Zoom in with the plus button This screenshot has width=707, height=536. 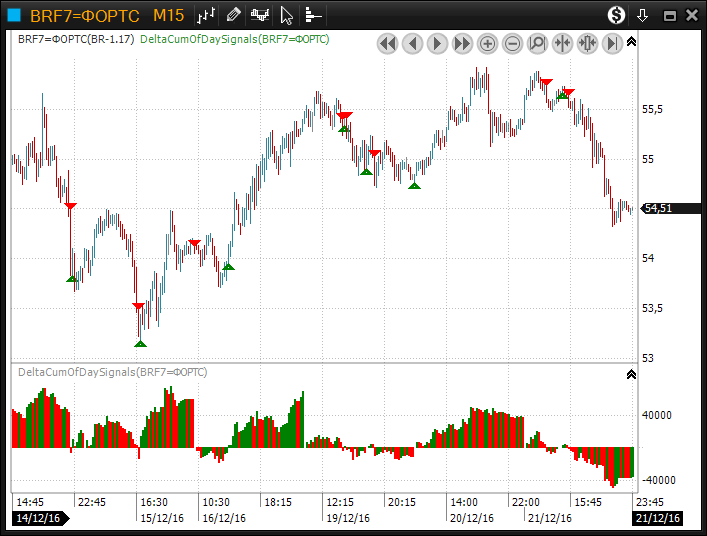click(487, 43)
